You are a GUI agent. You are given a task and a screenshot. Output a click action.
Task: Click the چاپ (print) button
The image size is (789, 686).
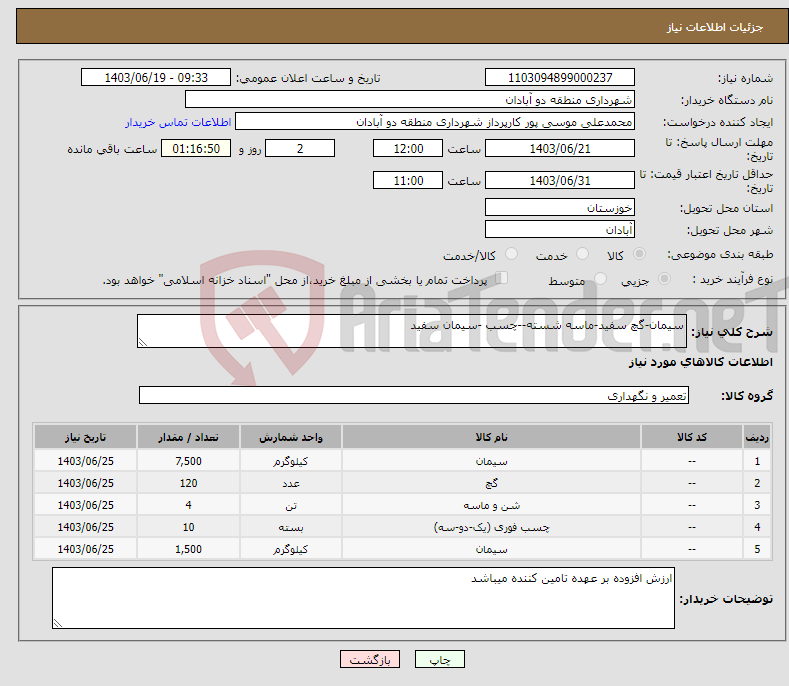click(x=439, y=659)
